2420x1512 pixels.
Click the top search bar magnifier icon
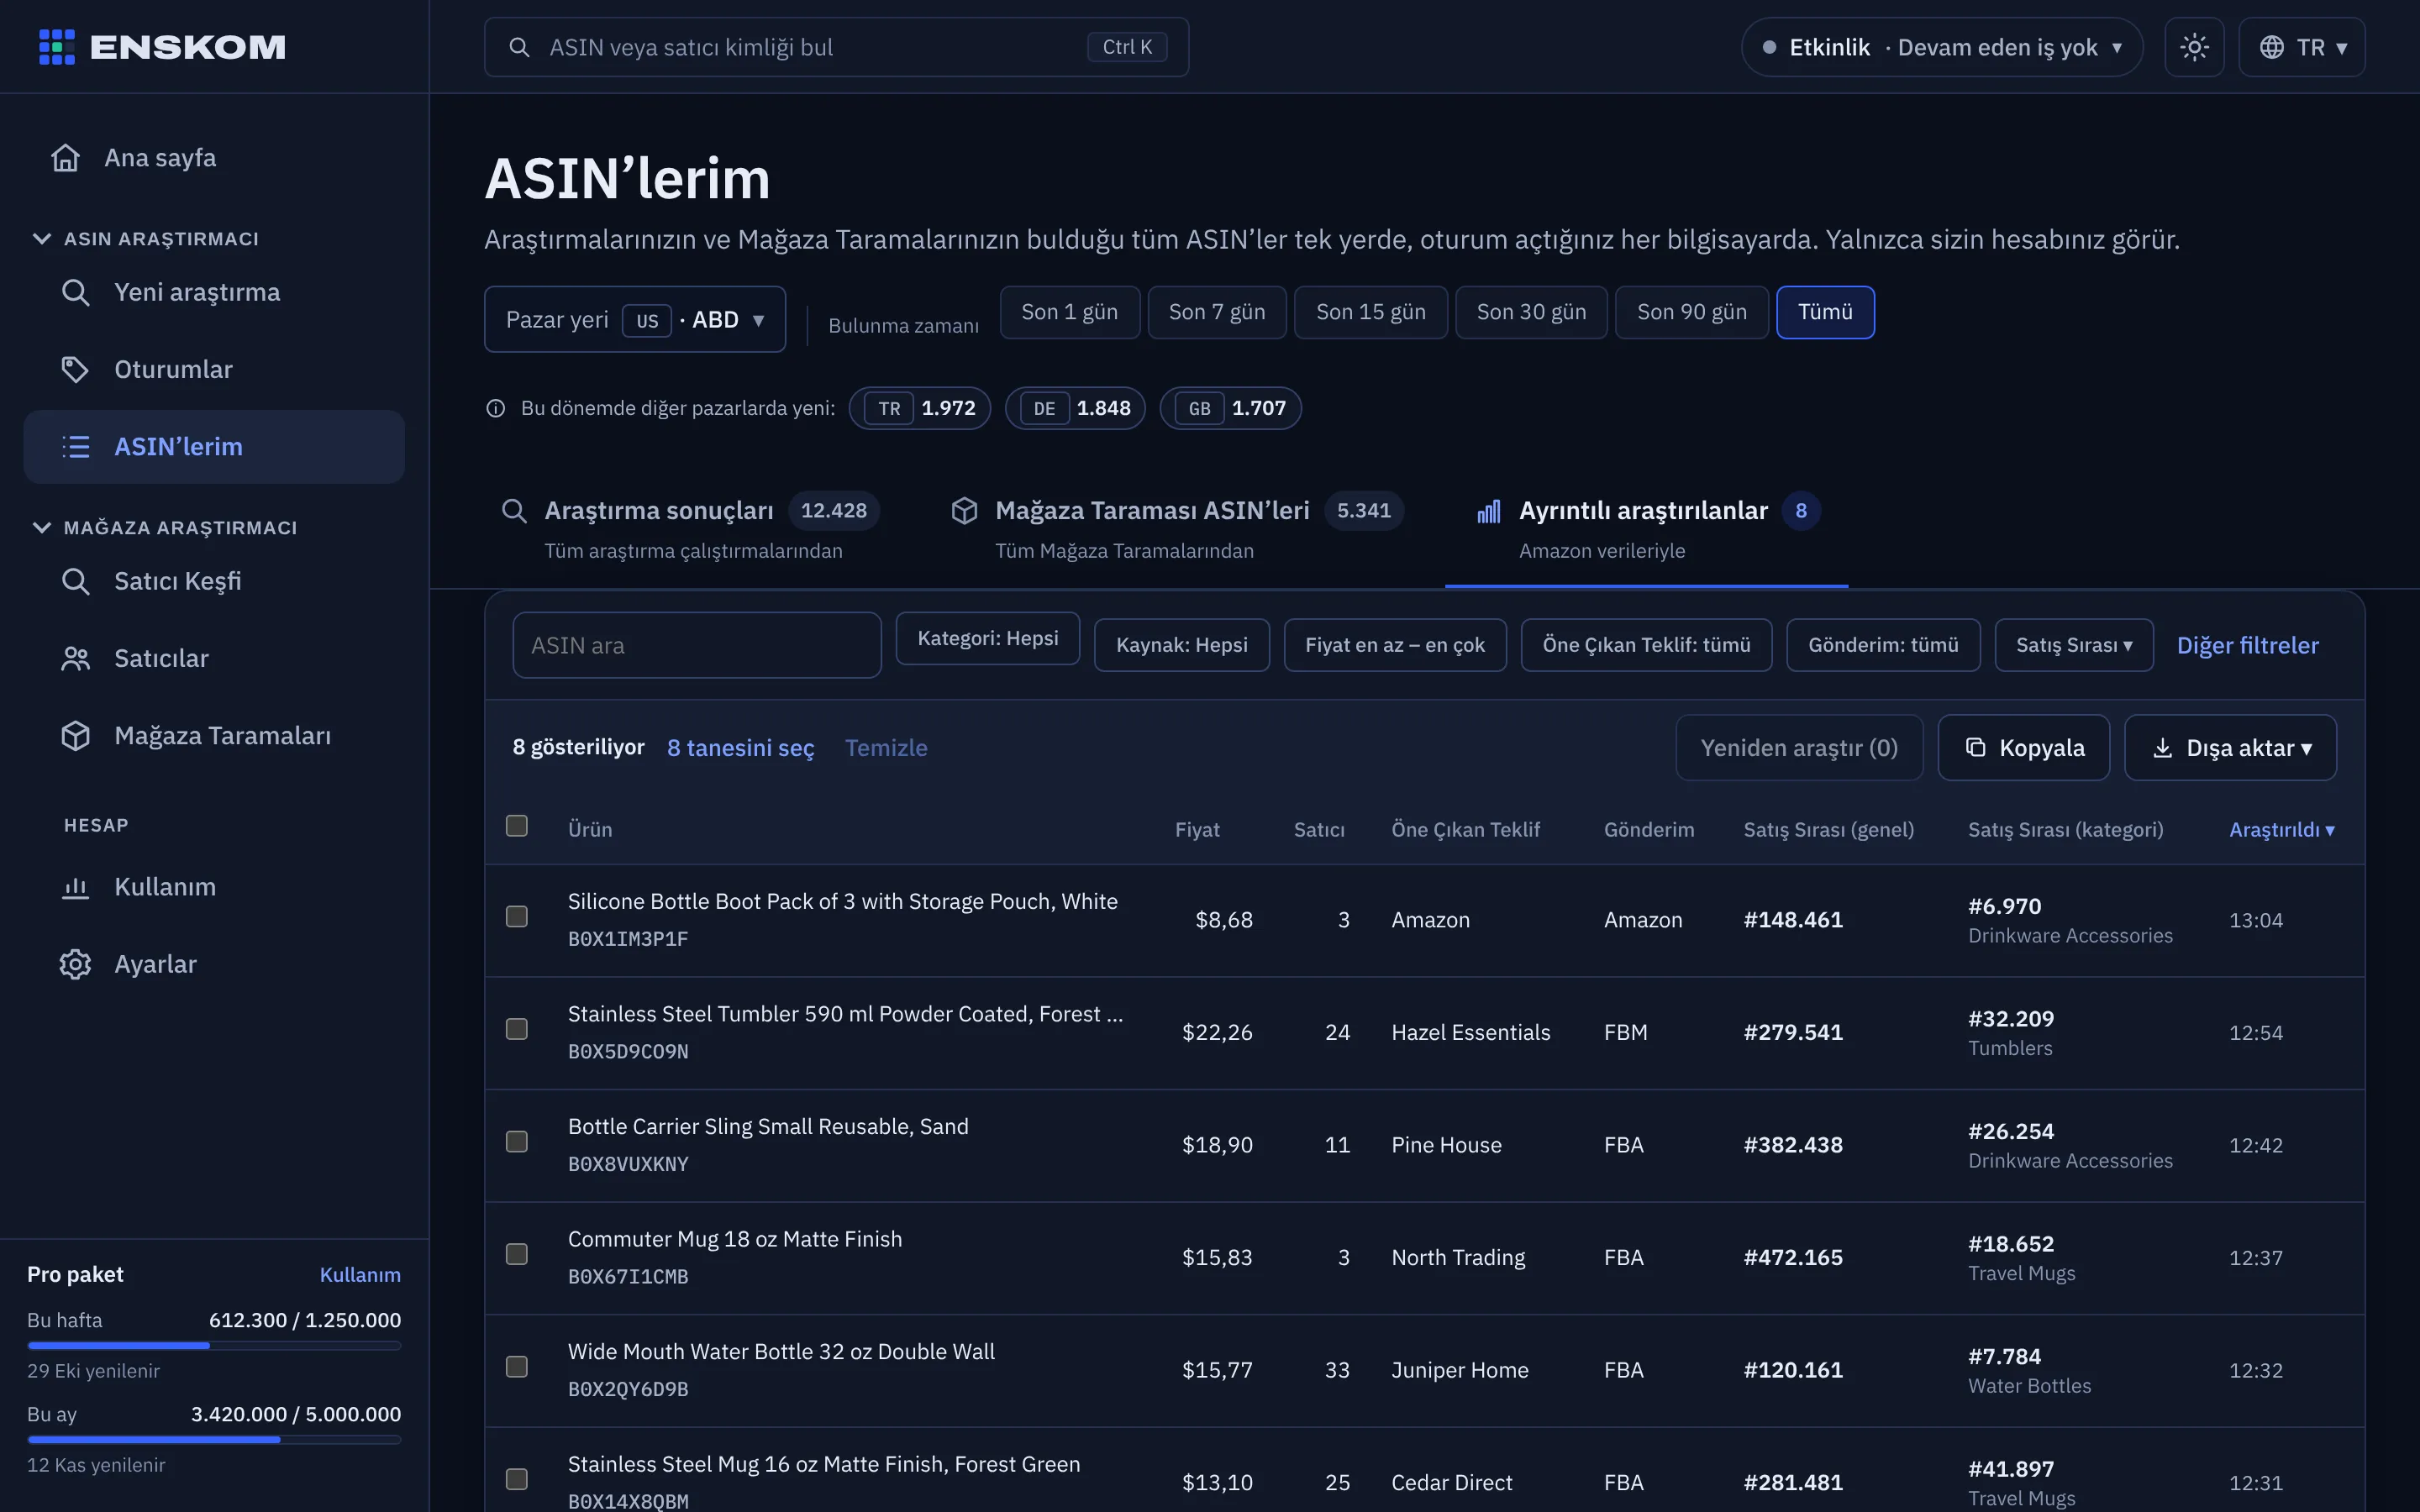(519, 47)
